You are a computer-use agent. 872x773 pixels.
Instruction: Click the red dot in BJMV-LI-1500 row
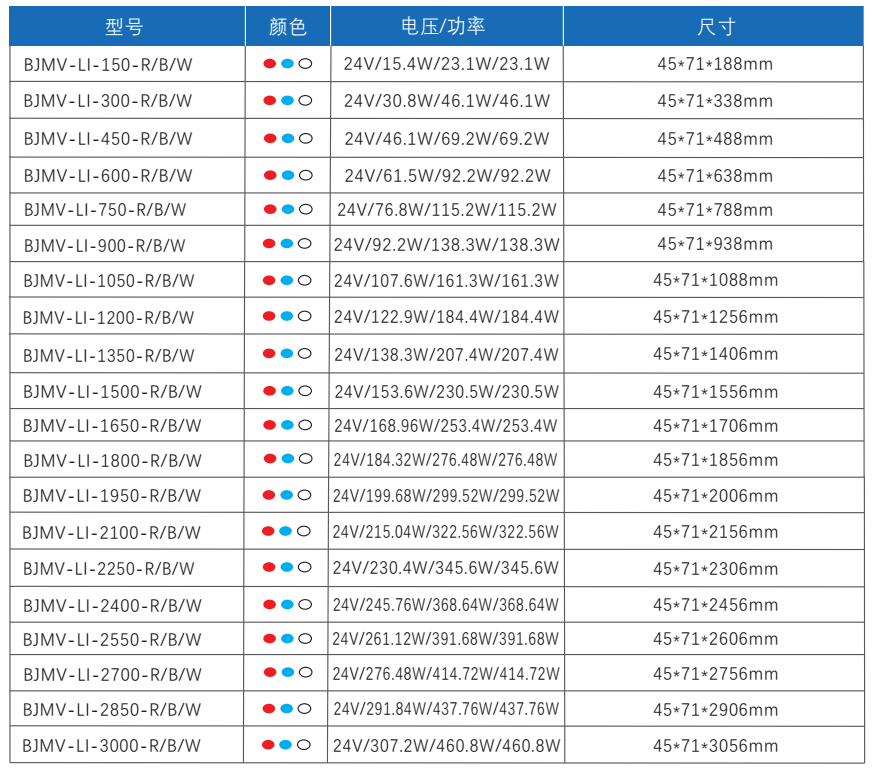click(270, 391)
